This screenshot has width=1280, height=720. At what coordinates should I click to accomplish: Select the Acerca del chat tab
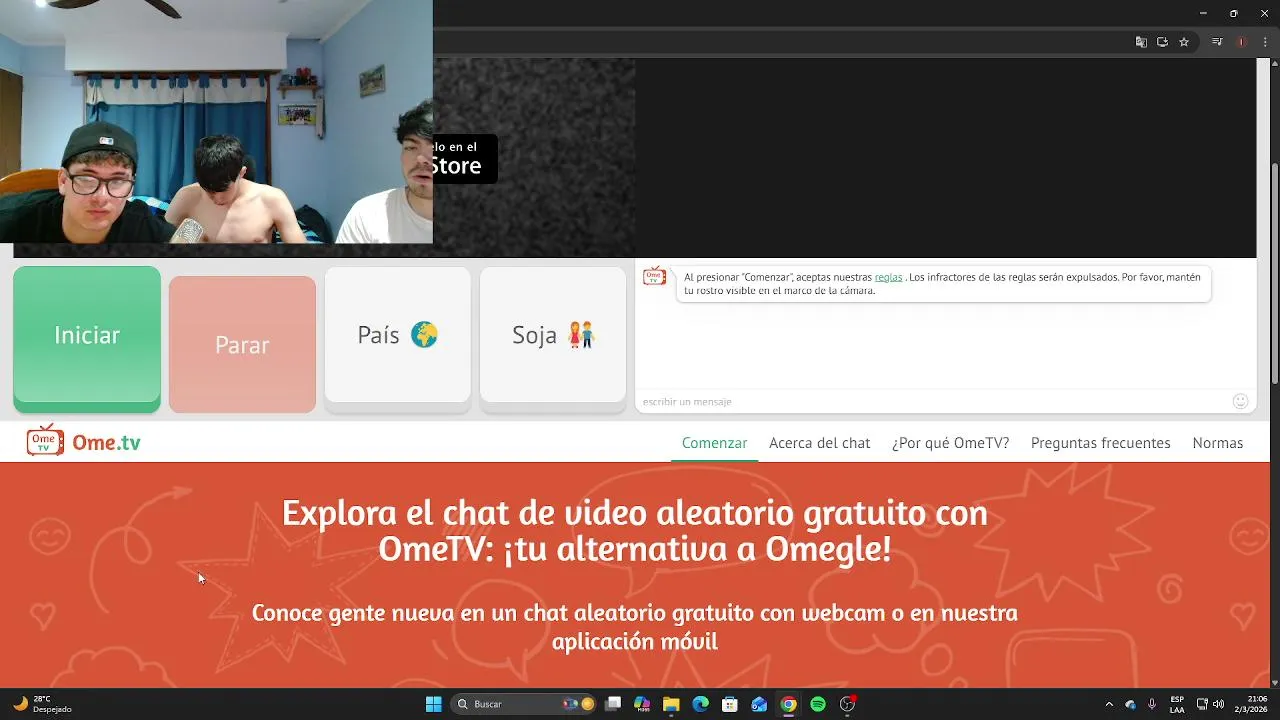point(819,443)
